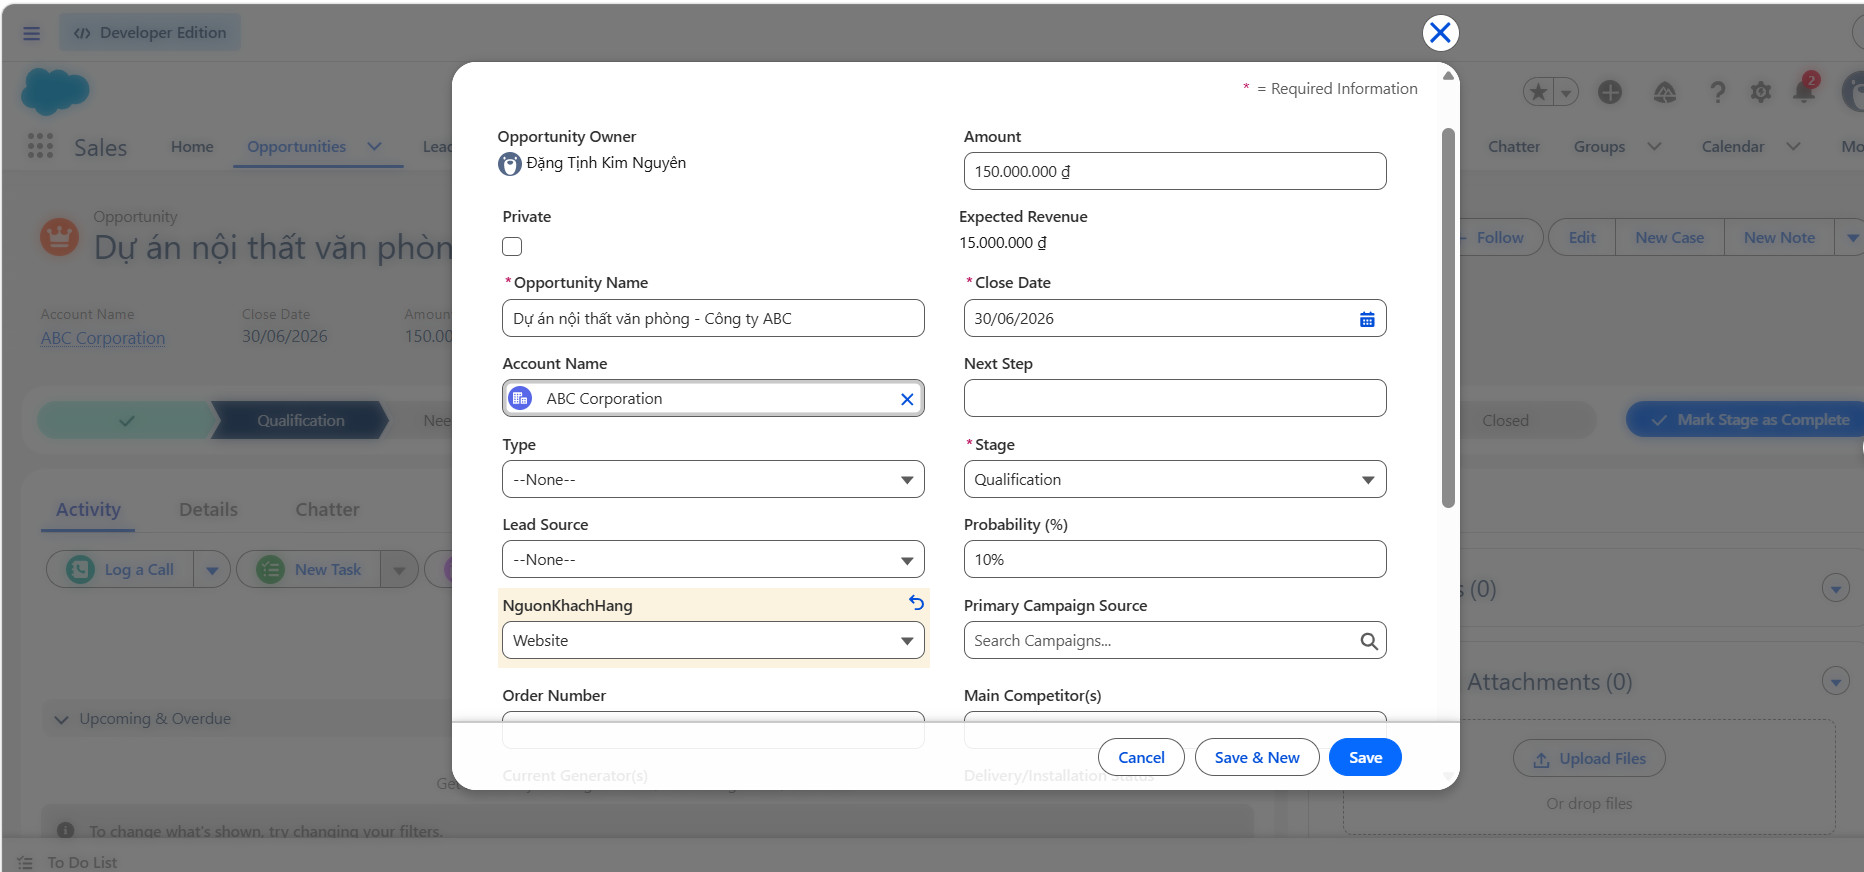1864x872 pixels.
Task: Open favorites list dropdown arrow
Action: tap(1566, 92)
